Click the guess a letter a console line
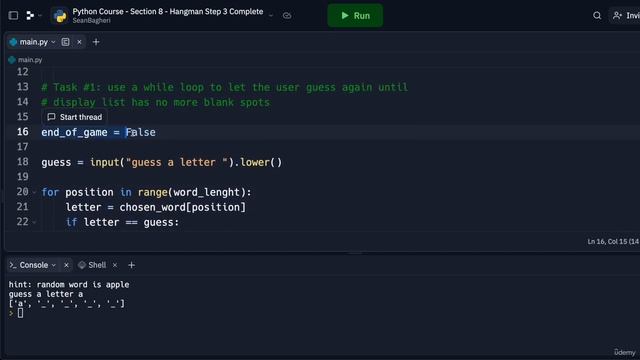 pos(46,294)
